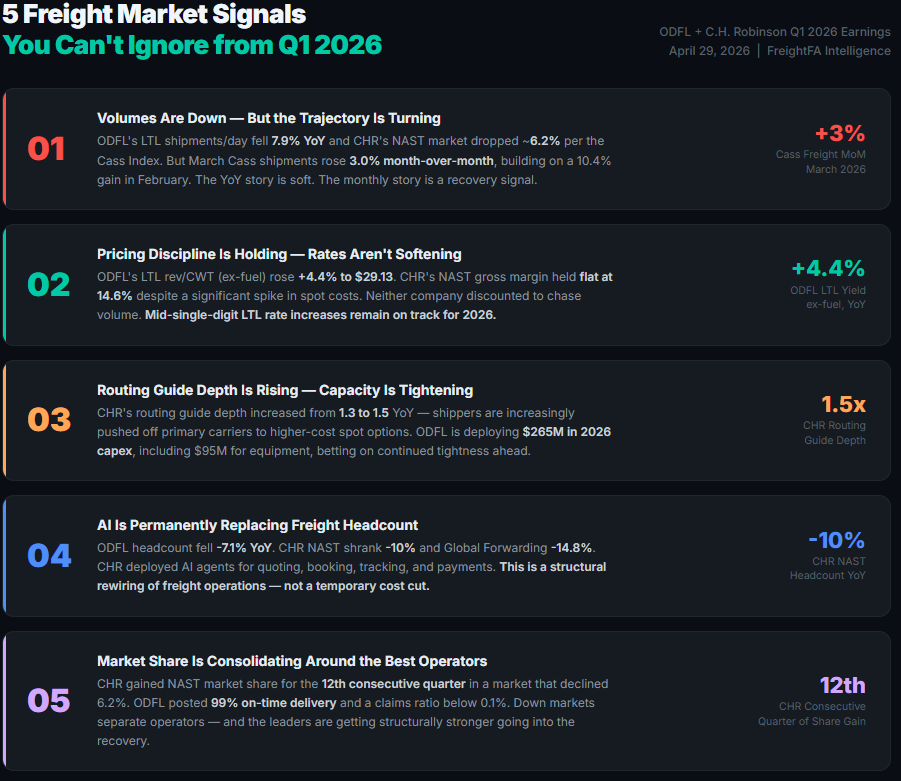Open 'Market Share Is Consolidating' heading

coord(292,661)
